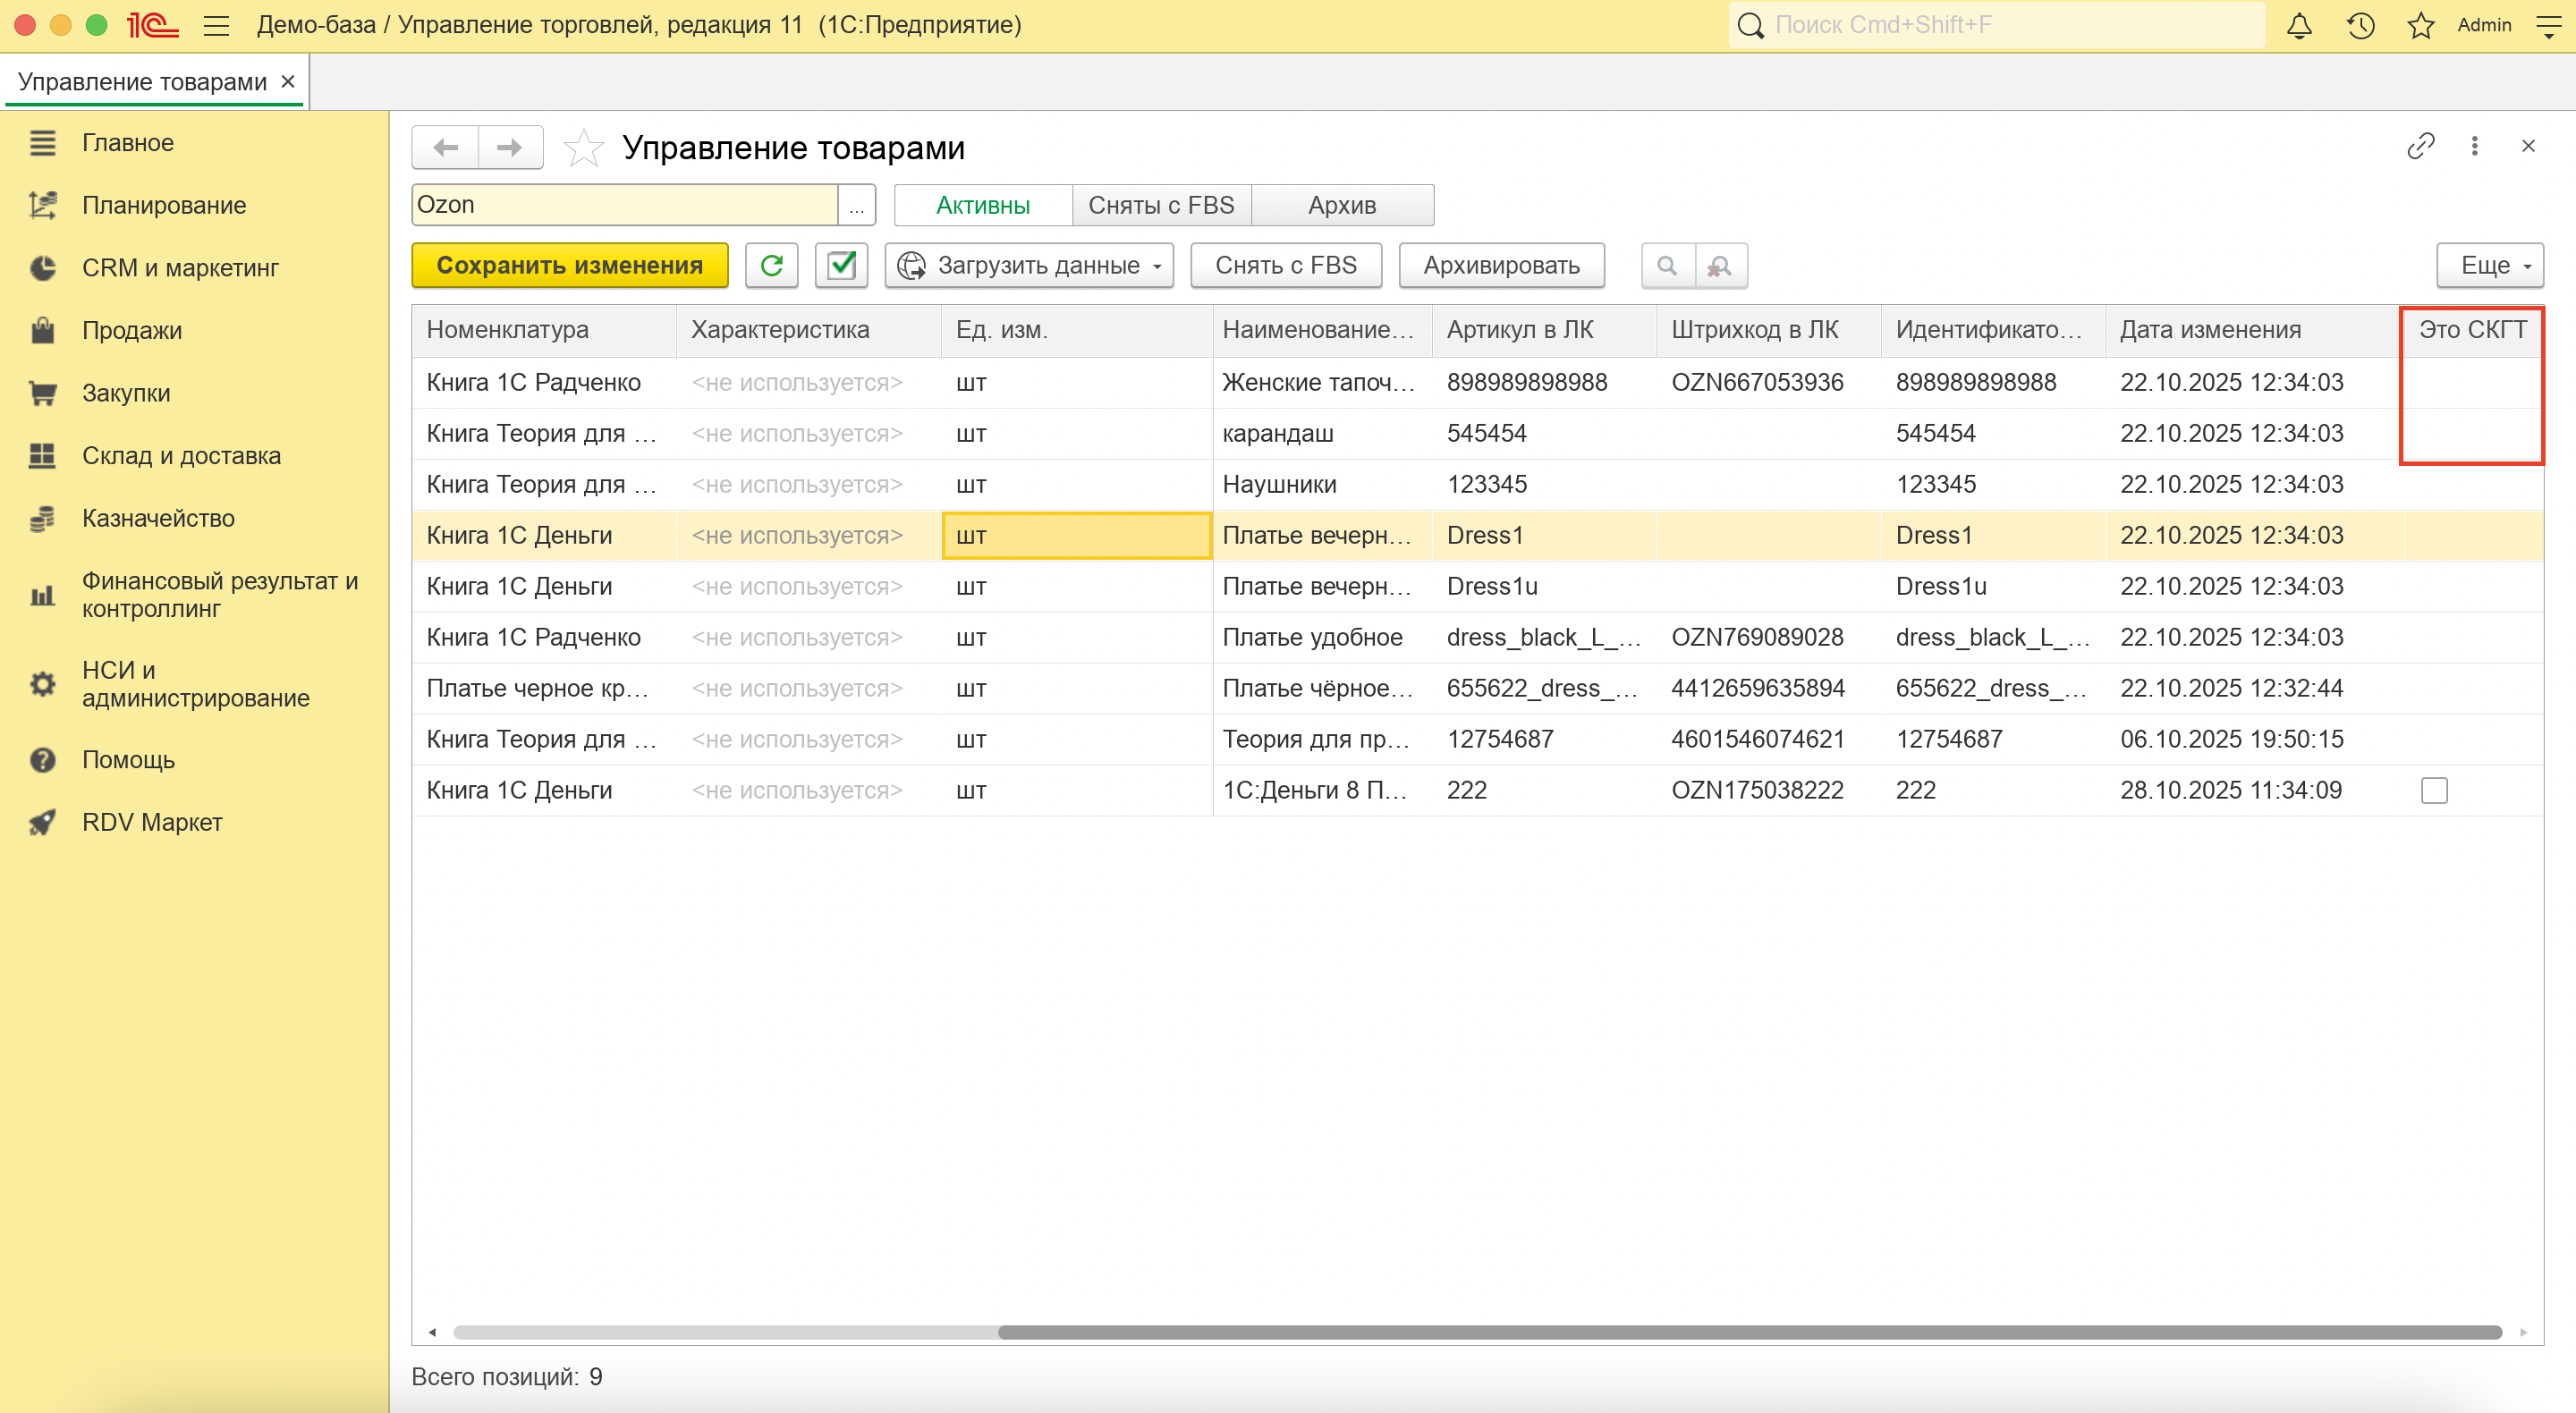Copy link with the chain icon
The width and height of the screenshot is (2576, 1413).
(x=2420, y=146)
